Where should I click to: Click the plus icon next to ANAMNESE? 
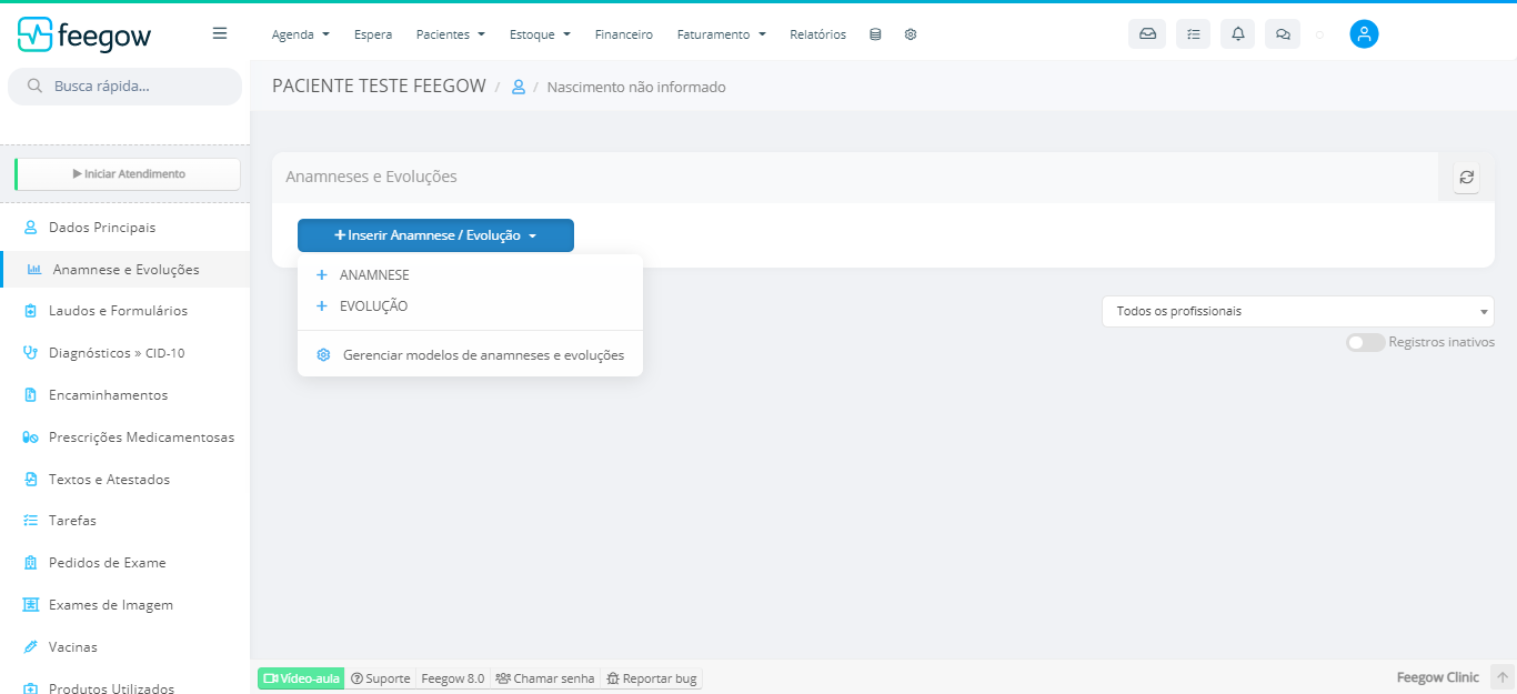tap(321, 275)
